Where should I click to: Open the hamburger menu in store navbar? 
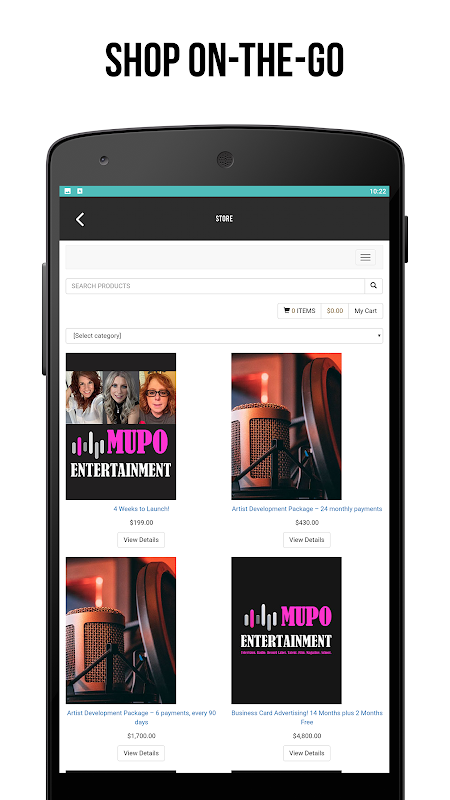click(365, 257)
